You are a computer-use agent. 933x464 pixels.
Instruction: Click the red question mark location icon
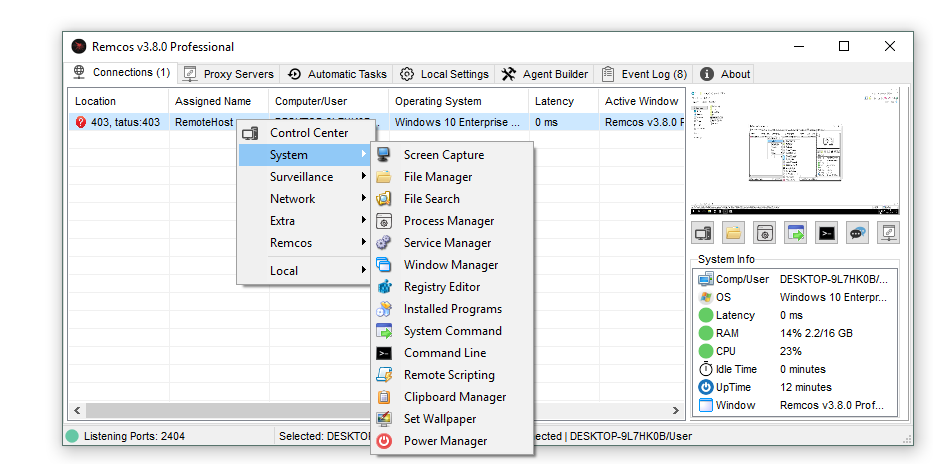coord(81,123)
